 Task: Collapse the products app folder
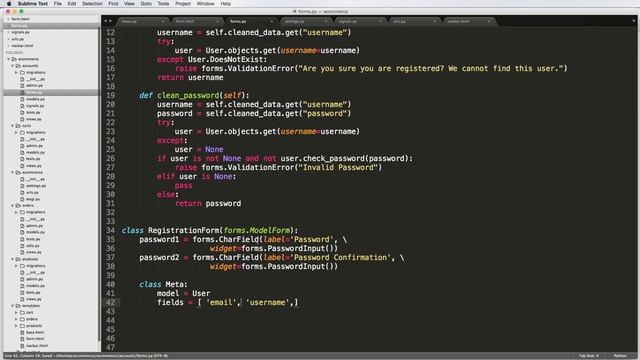[x=13, y=259]
